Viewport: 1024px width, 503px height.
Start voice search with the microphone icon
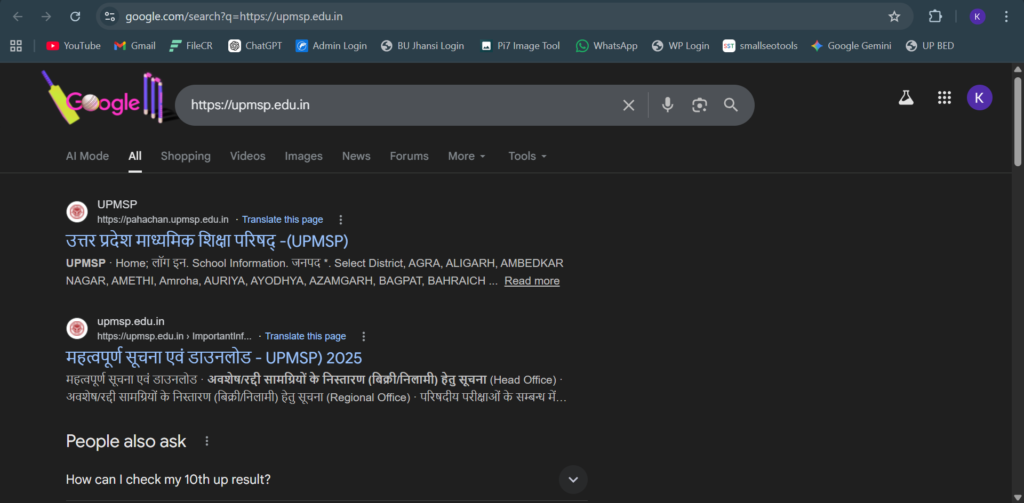coord(667,105)
